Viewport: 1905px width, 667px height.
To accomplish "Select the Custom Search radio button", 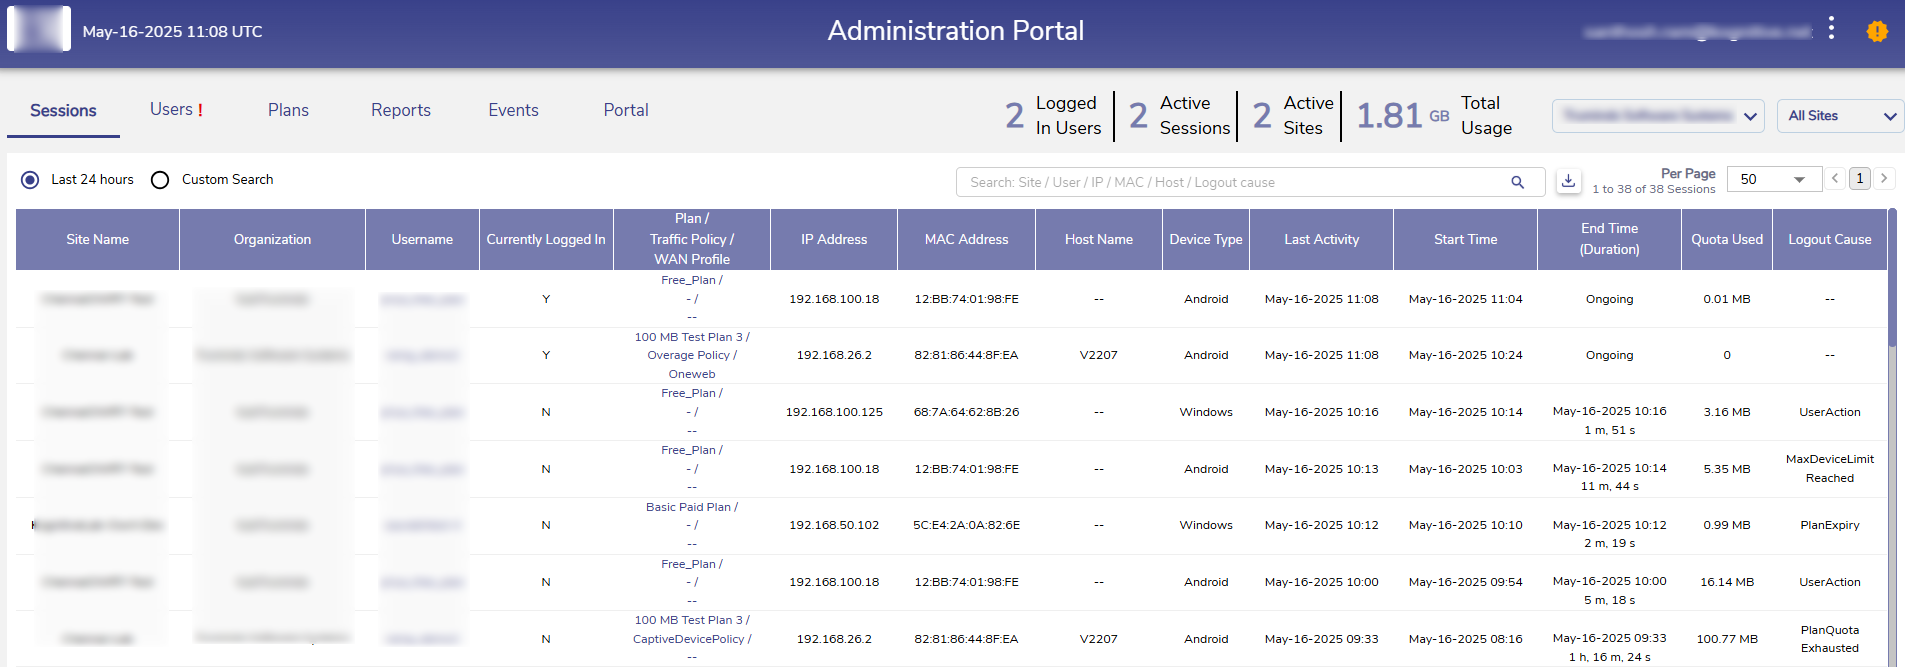I will pyautogui.click(x=160, y=180).
